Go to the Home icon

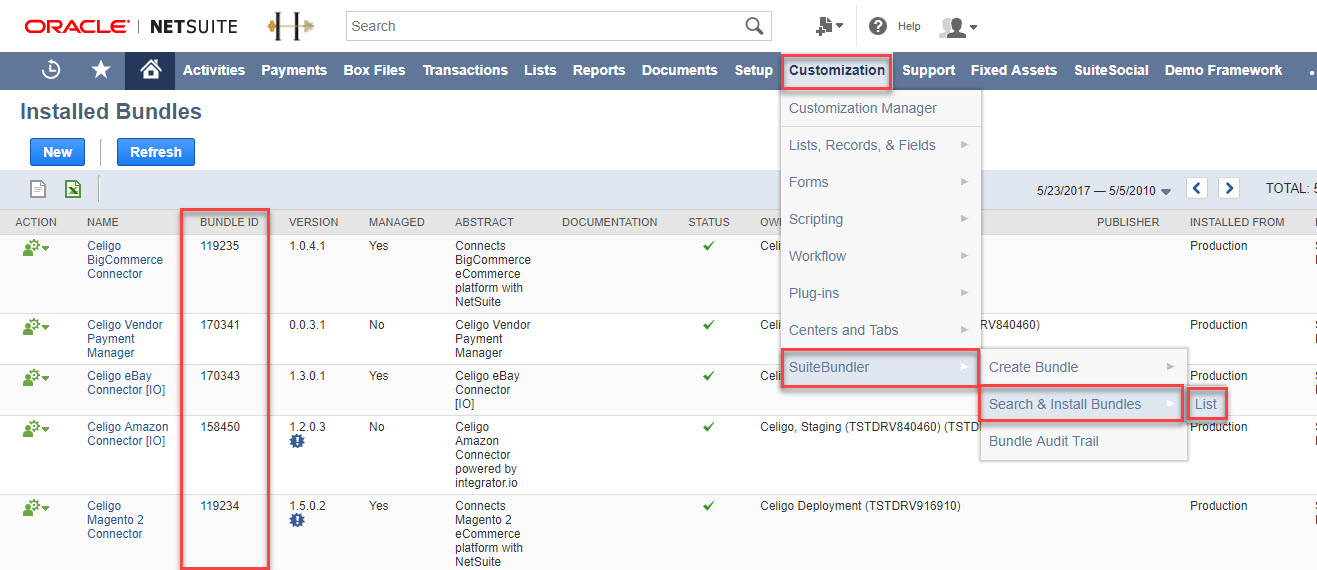tap(150, 70)
